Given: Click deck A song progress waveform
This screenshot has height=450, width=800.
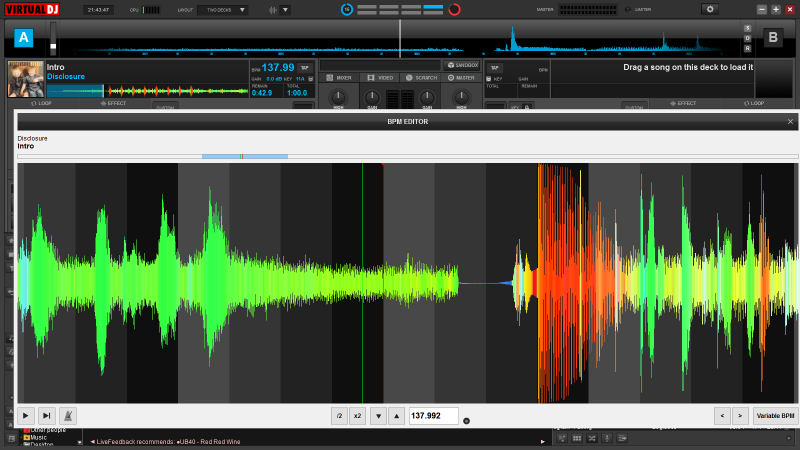Looking at the screenshot, I should pyautogui.click(x=147, y=91).
